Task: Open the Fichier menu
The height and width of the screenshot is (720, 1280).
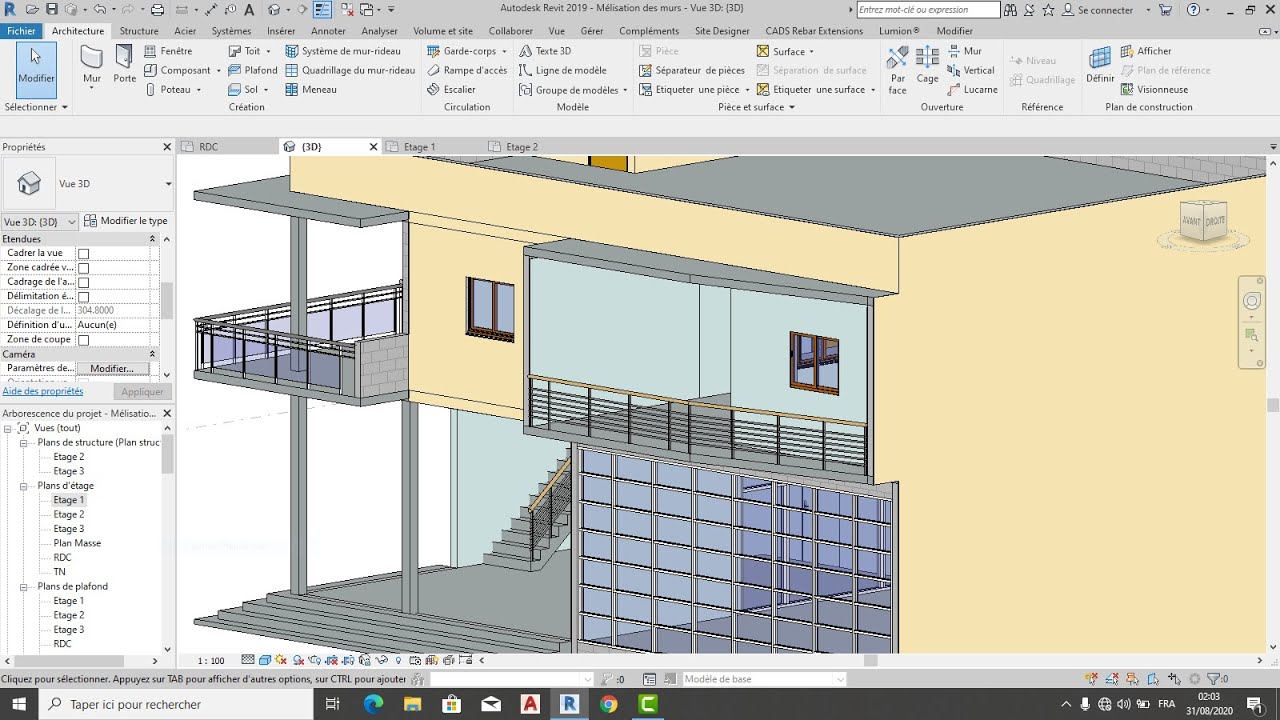Action: pos(21,31)
